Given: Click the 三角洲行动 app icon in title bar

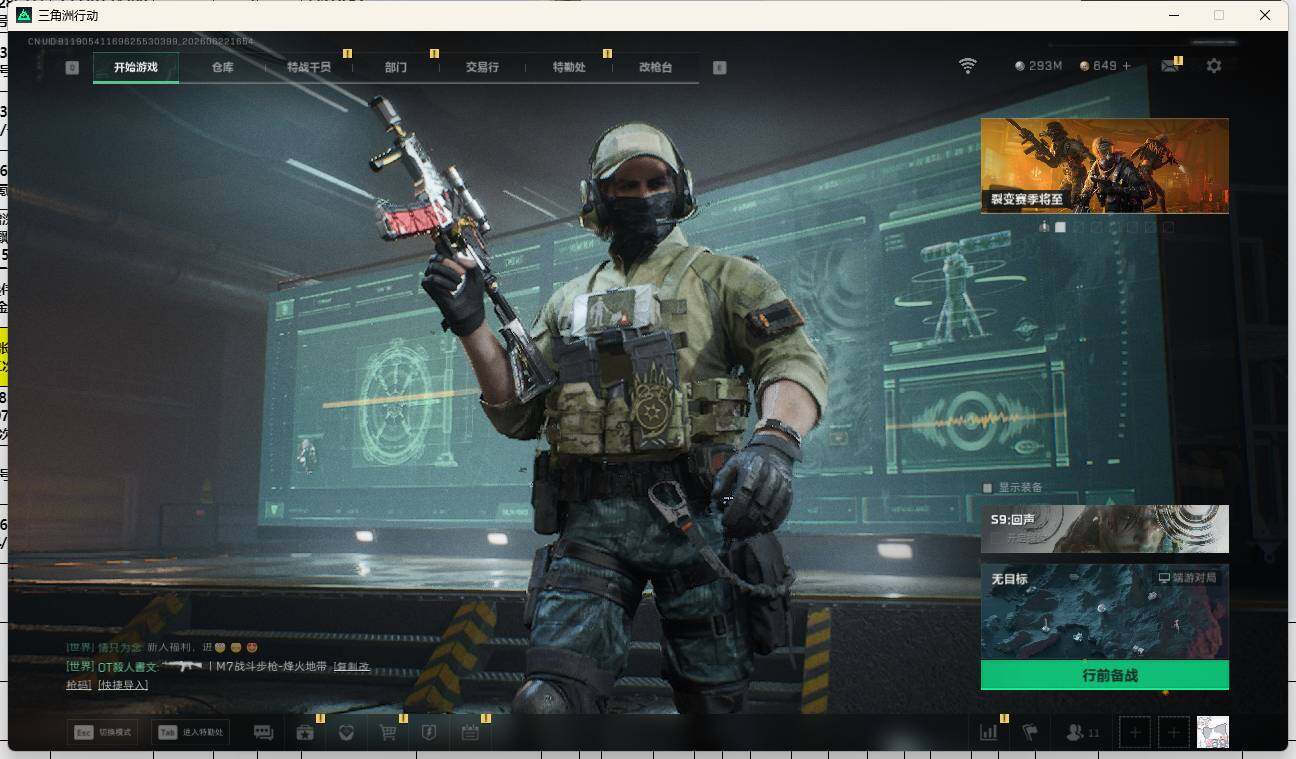Looking at the screenshot, I should [24, 15].
